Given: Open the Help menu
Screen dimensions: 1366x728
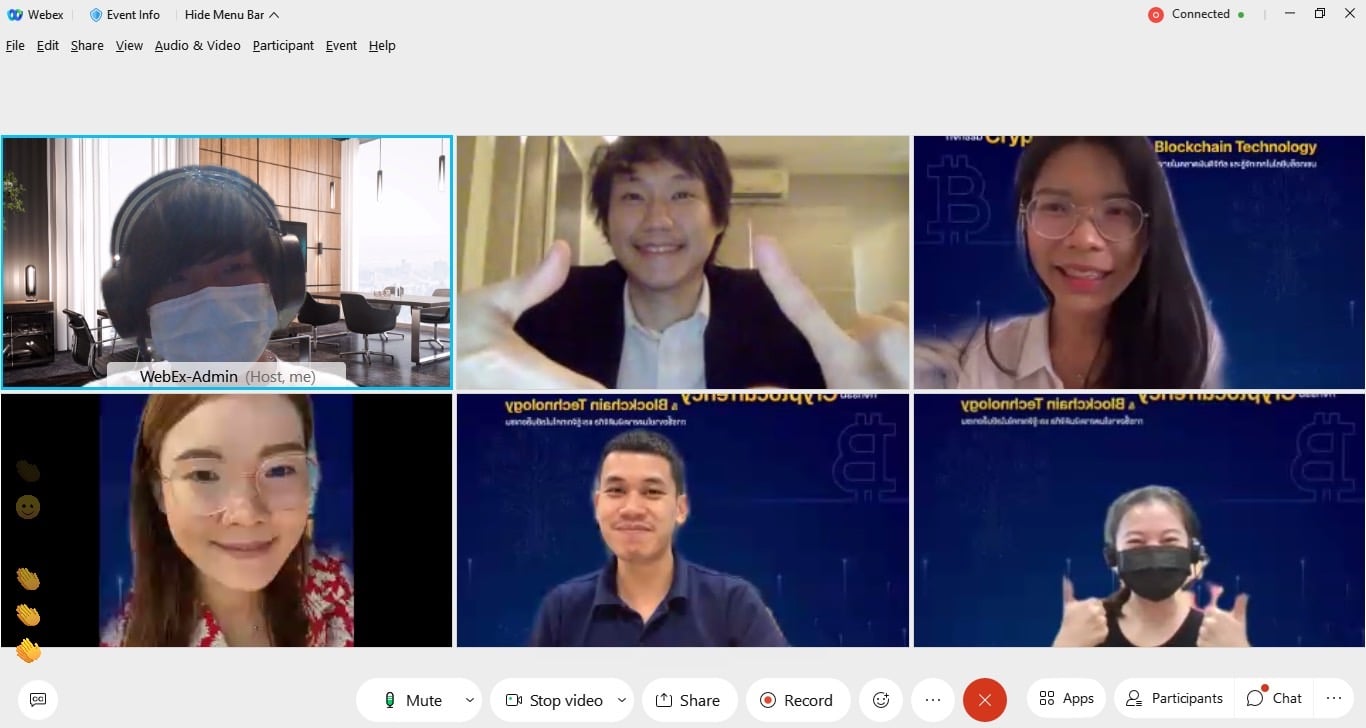Looking at the screenshot, I should point(382,45).
